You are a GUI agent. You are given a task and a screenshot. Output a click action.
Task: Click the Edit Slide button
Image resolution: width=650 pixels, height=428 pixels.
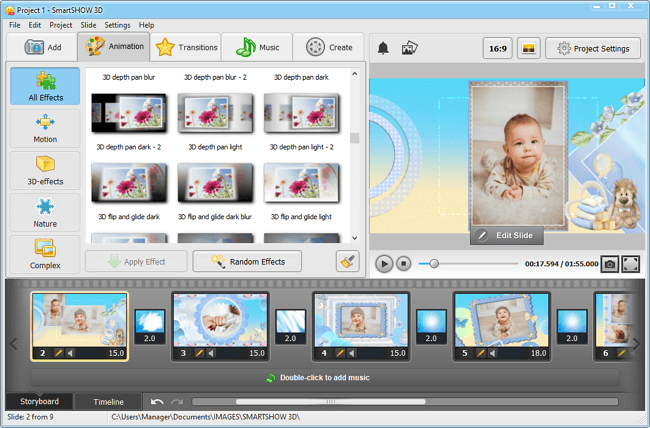coord(507,235)
